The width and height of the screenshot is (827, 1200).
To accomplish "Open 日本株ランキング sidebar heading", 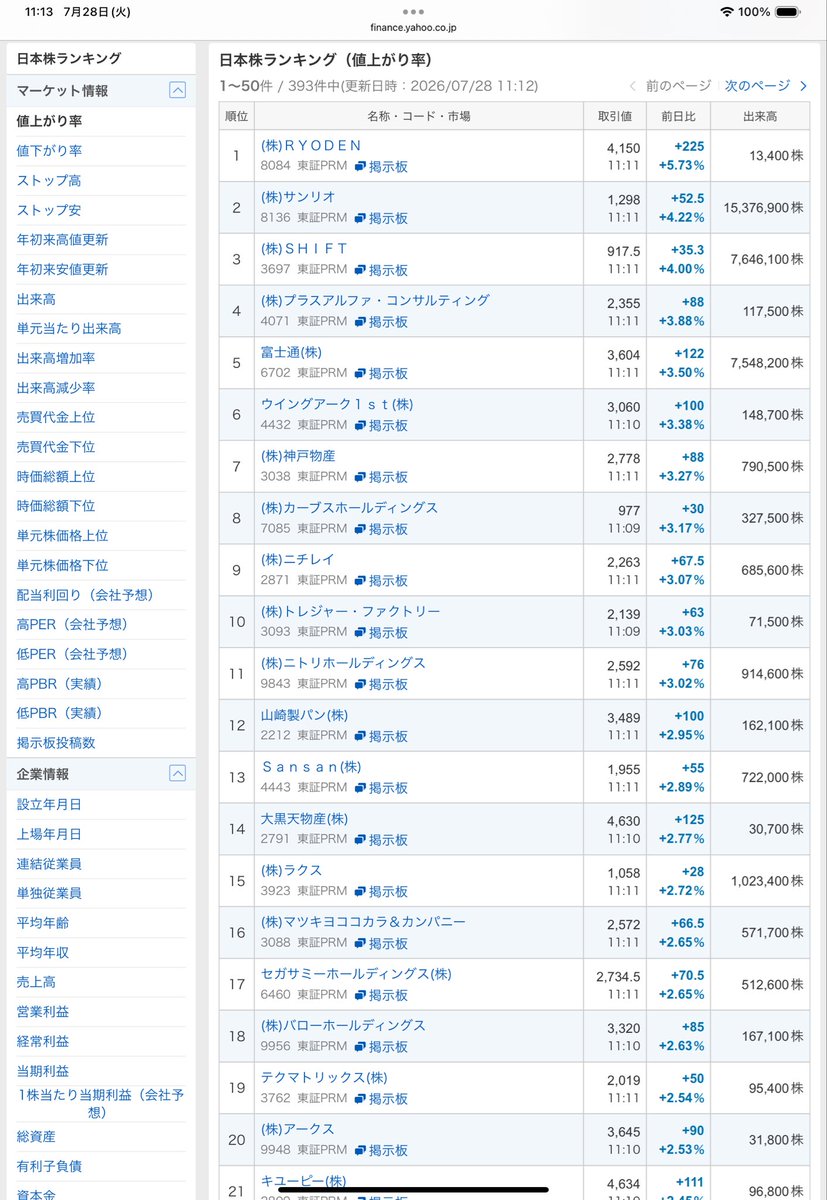I will click(x=69, y=59).
